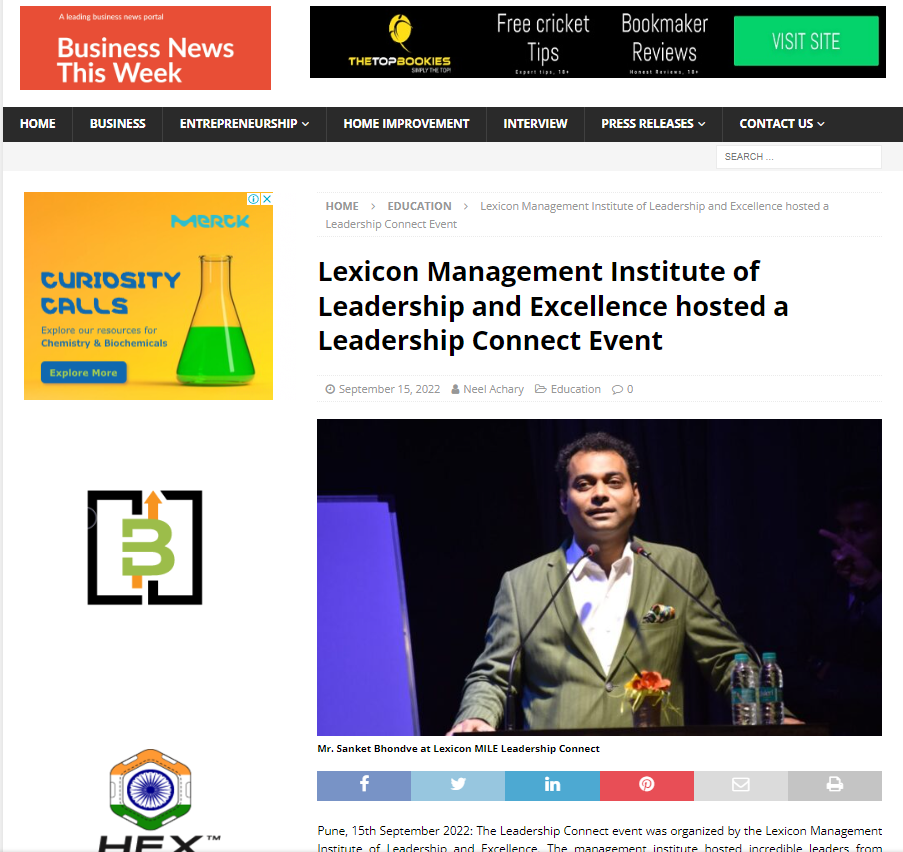Go to the Business menu item
This screenshot has width=903, height=852.
click(x=117, y=124)
